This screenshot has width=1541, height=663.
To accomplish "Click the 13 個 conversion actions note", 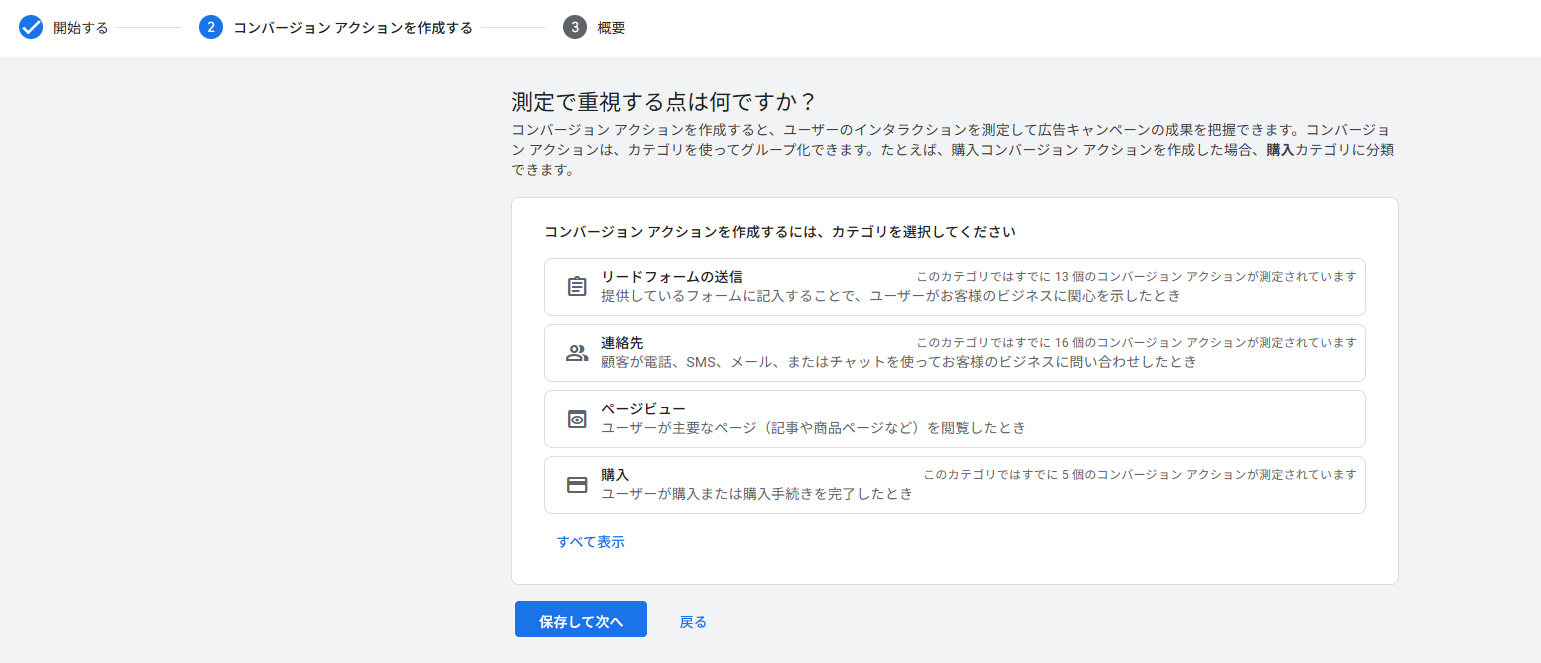I will coord(1136,277).
